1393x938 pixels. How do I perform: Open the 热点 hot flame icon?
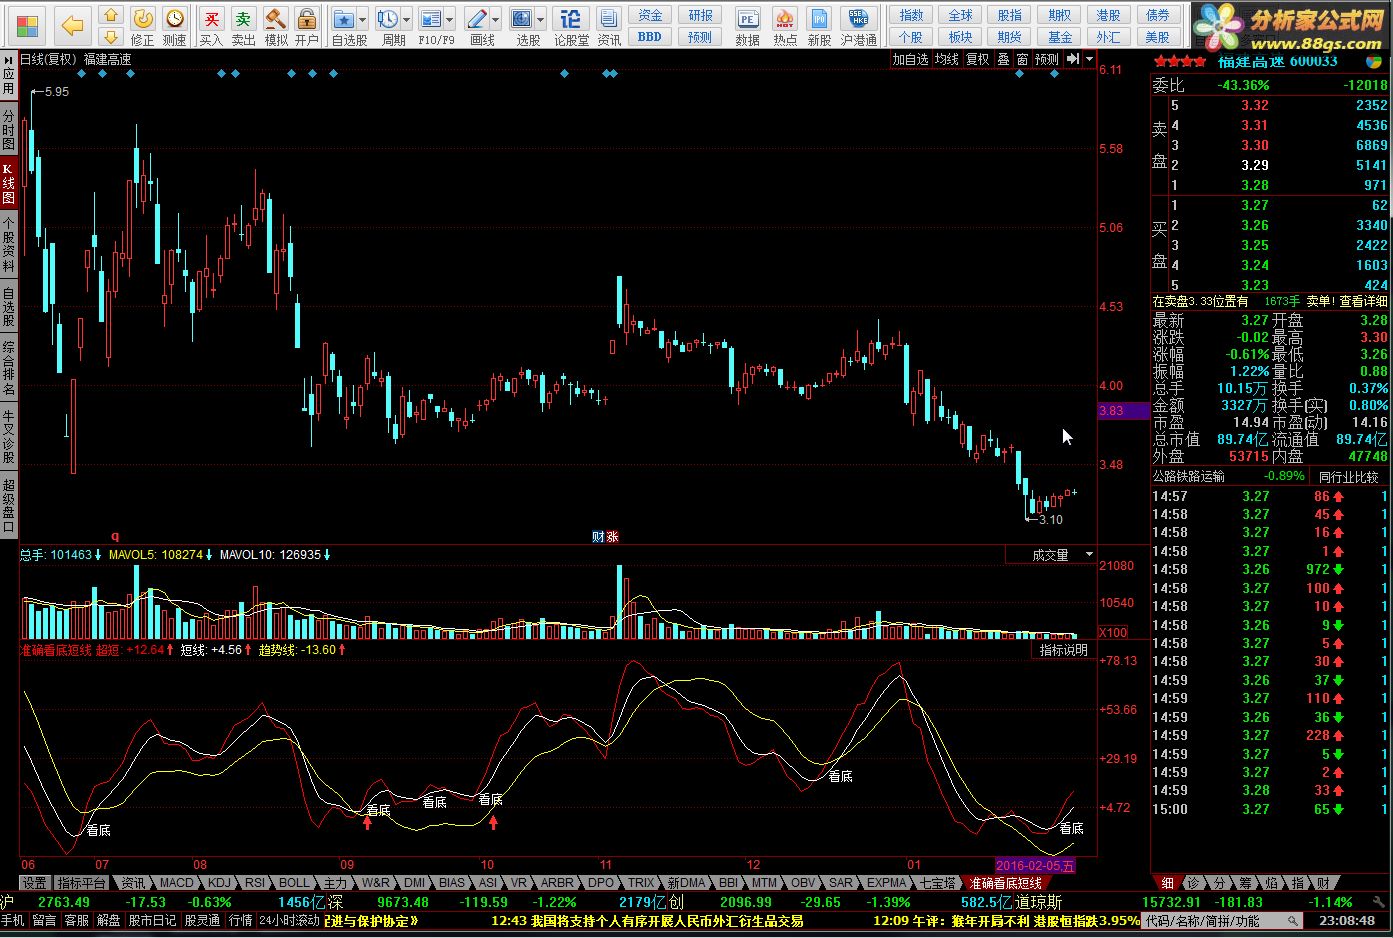tap(785, 19)
